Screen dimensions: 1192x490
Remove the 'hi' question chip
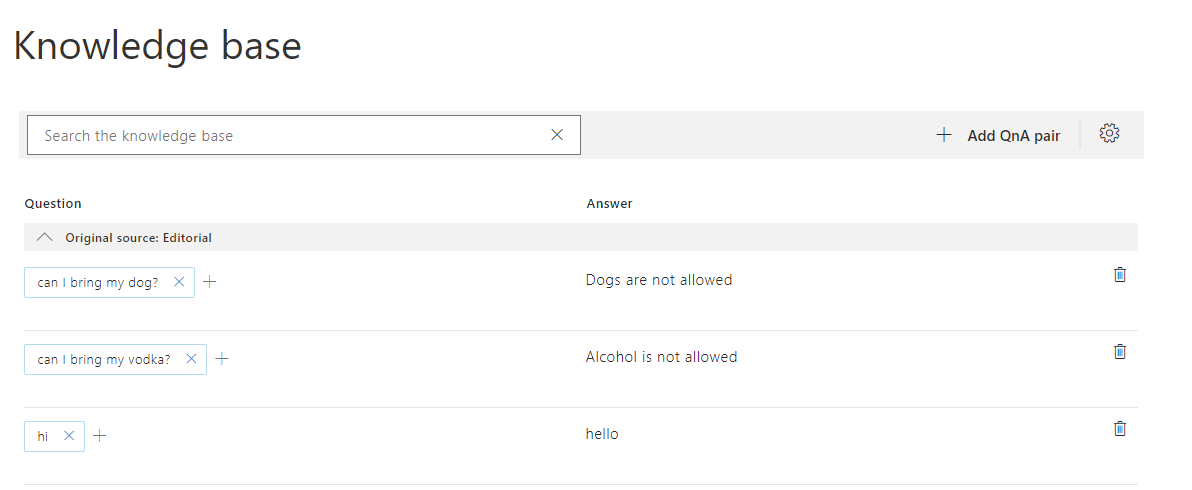(x=69, y=436)
